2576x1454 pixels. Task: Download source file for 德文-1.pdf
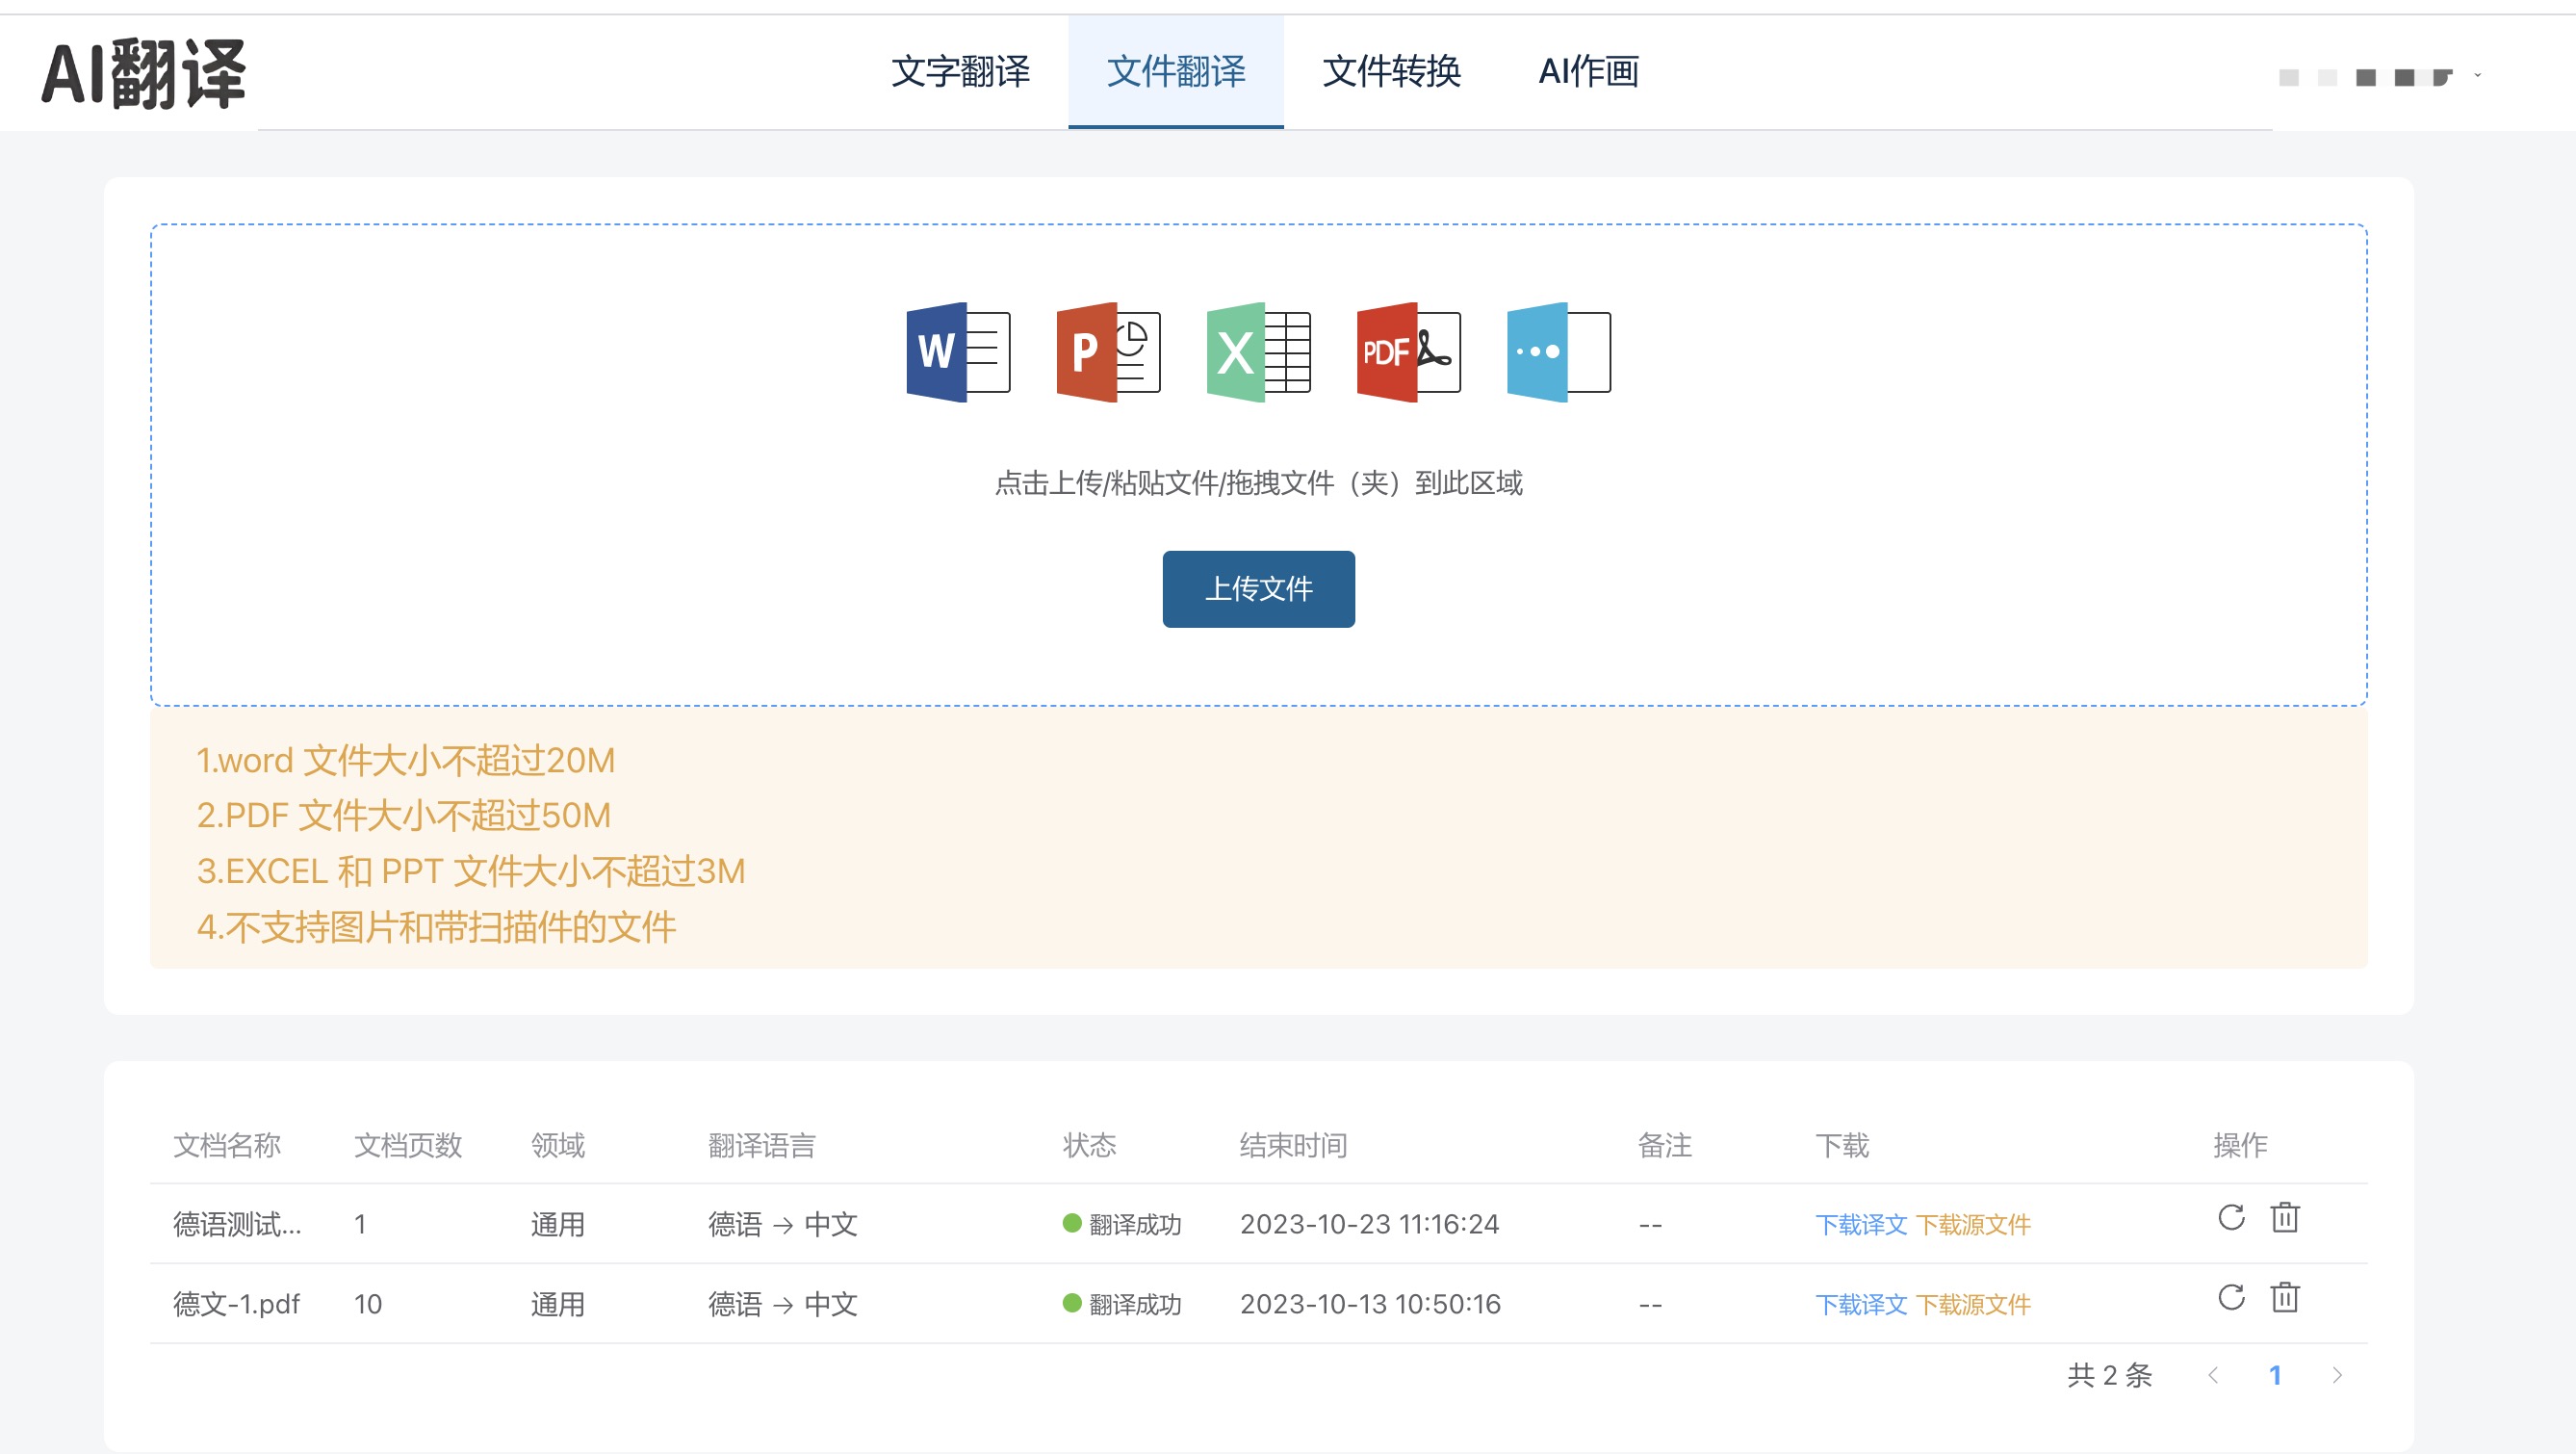tap(1974, 1304)
